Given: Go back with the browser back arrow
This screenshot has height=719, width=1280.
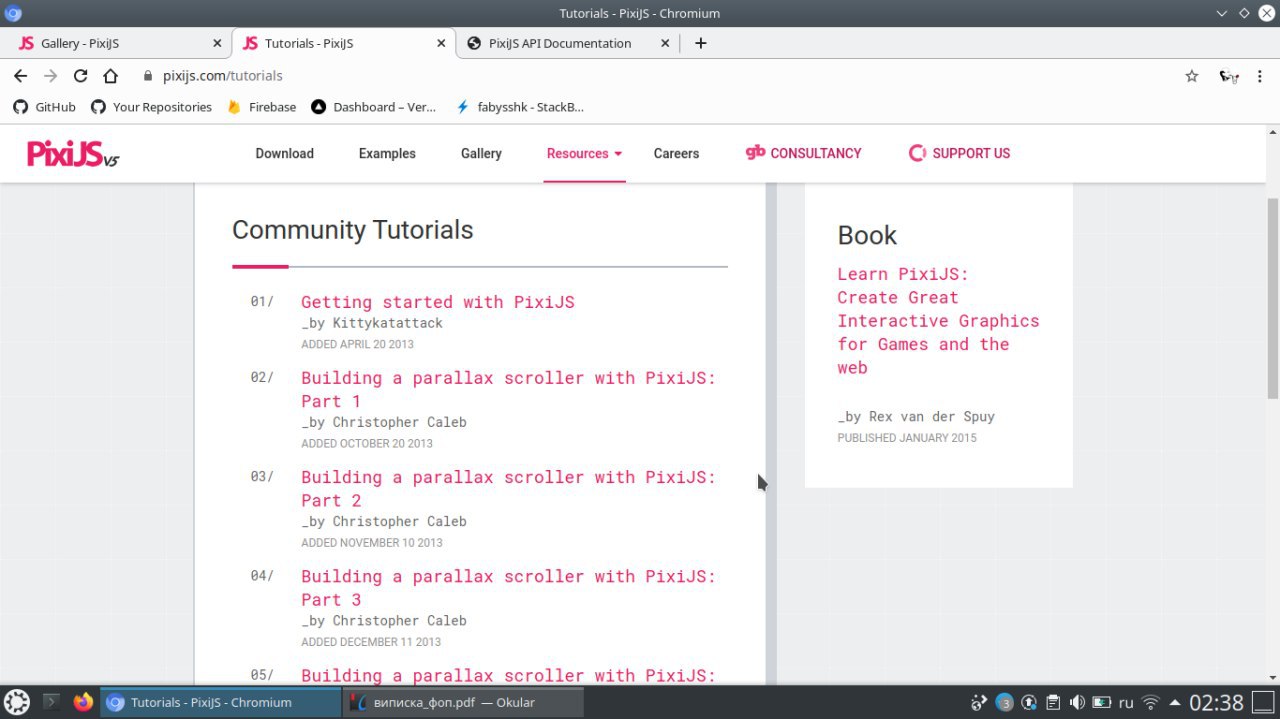Looking at the screenshot, I should tap(20, 75).
